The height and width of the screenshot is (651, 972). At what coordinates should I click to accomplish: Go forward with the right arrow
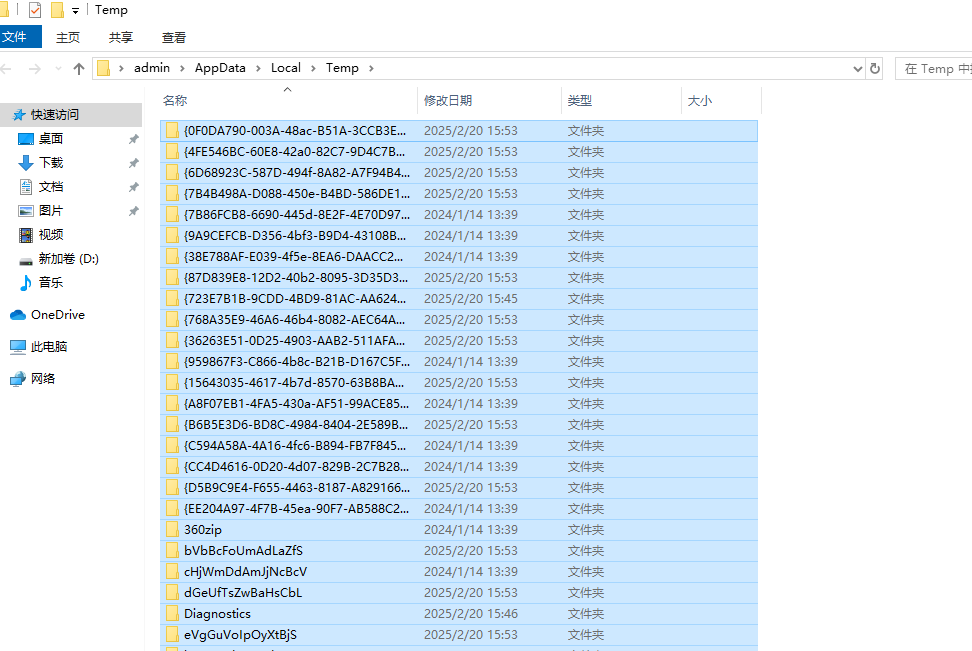tap(35, 69)
